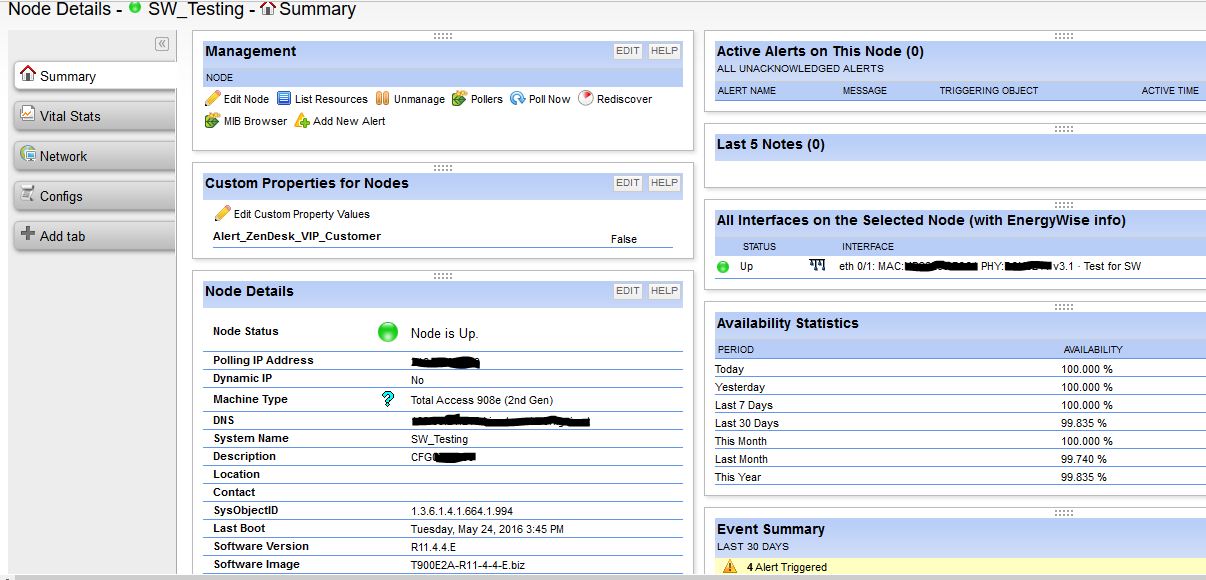Open the MIB Browser link
Image resolution: width=1206 pixels, height=580 pixels.
[x=255, y=121]
